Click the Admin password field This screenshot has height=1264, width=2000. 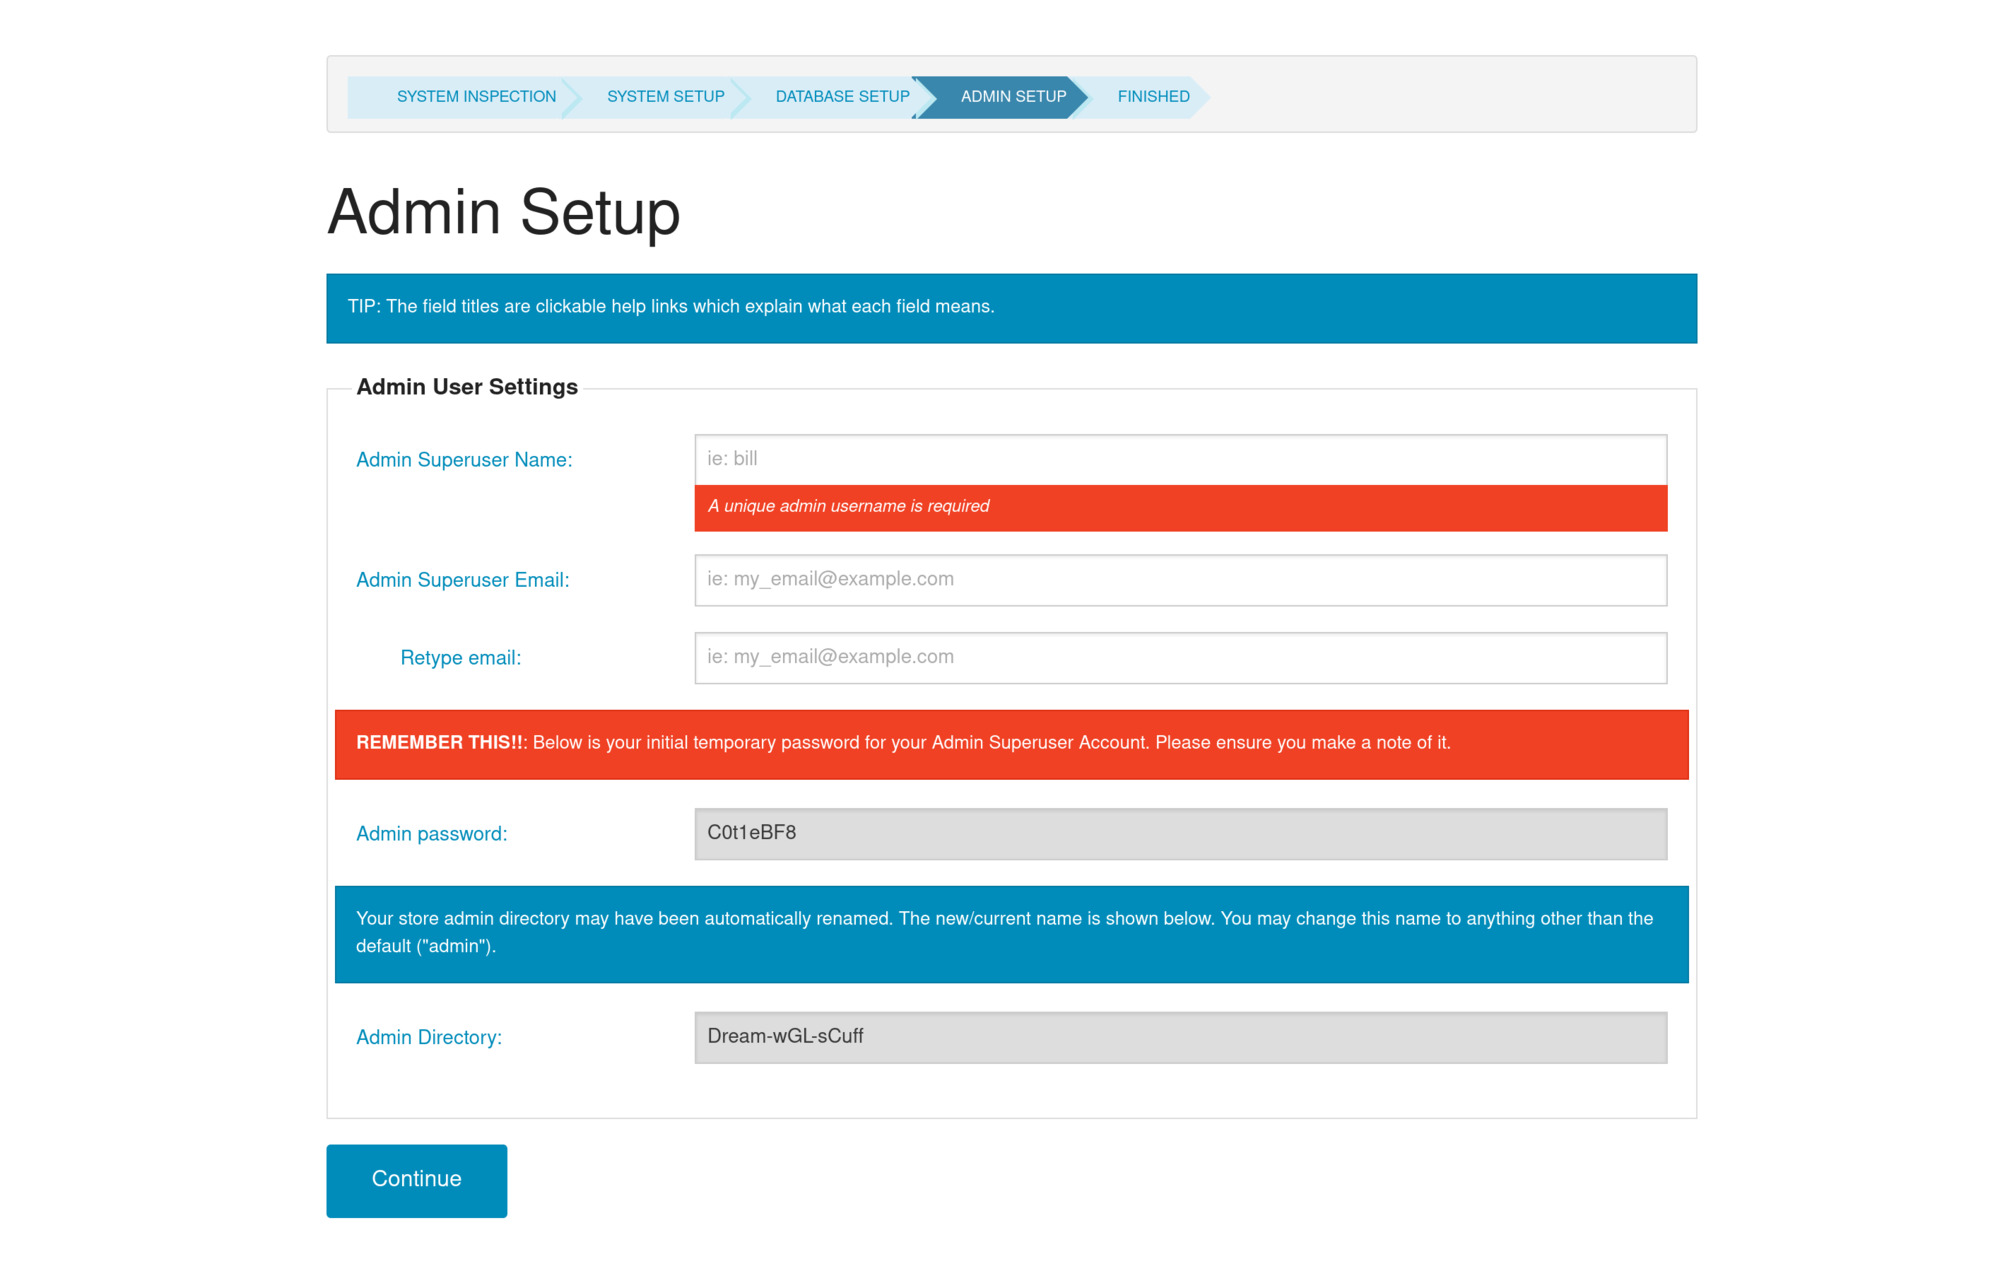pyautogui.click(x=1180, y=833)
